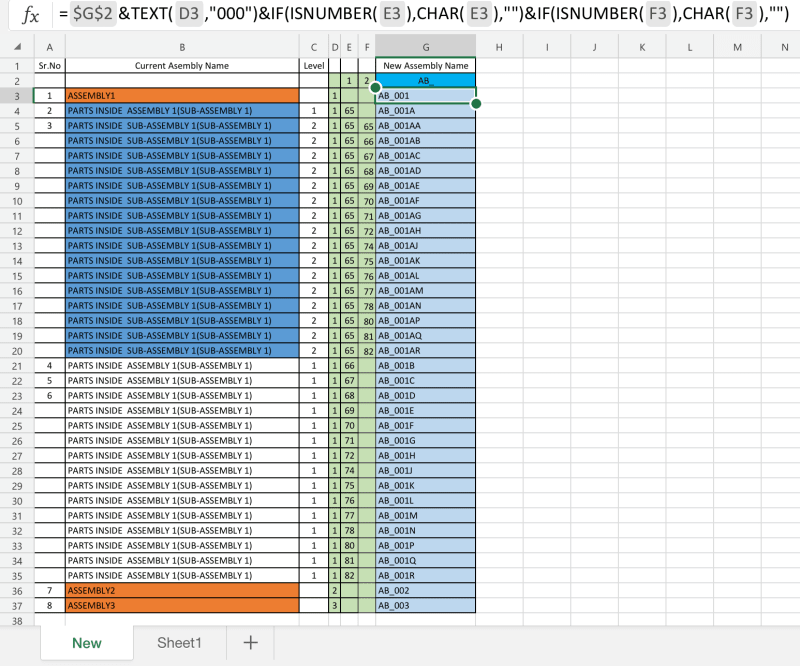Select the orange ASSEMBLY3 cell
The width and height of the screenshot is (800, 666).
(x=182, y=605)
